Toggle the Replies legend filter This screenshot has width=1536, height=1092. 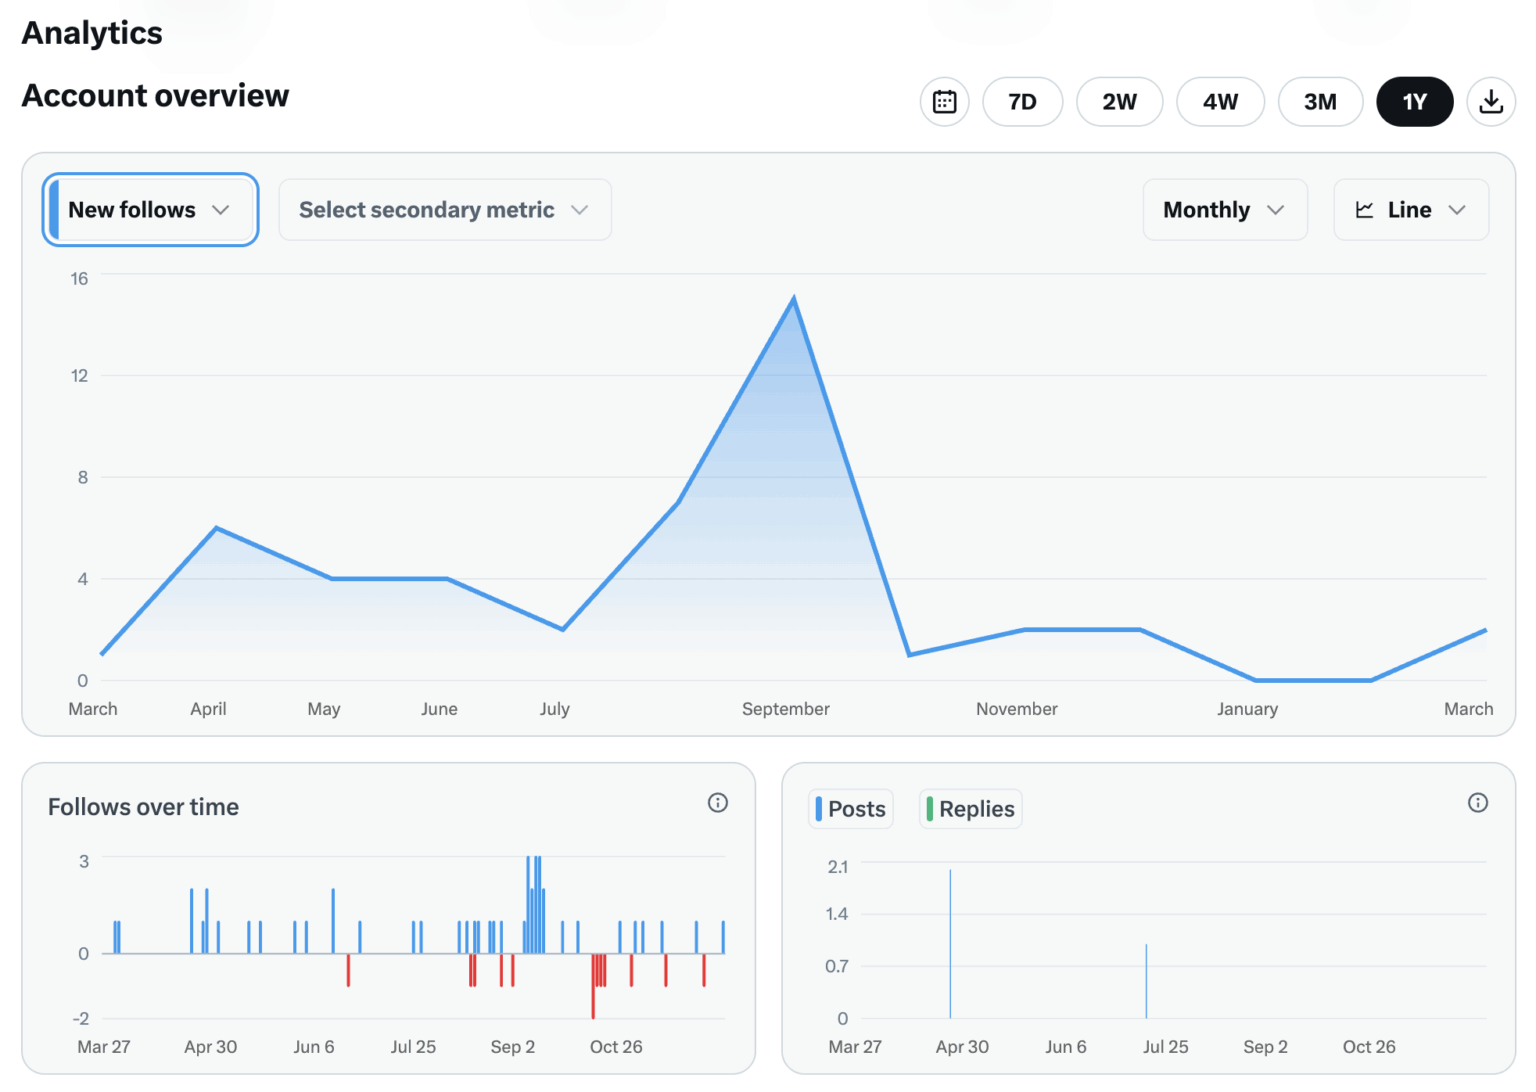click(969, 808)
